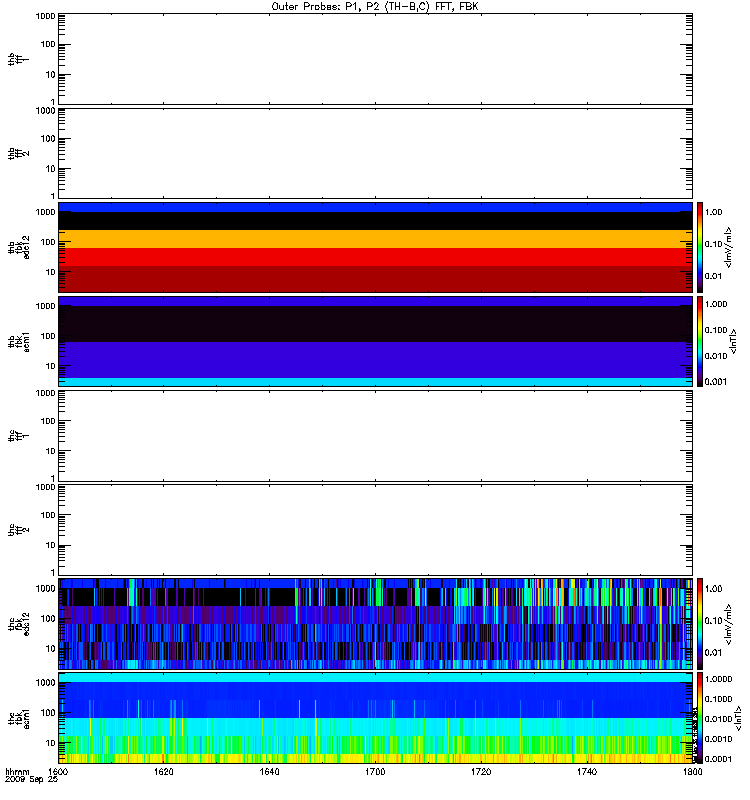Click the blue top band in thb fbk edc12
Image resolution: width=750 pixels, height=800 pixels.
coord(375,207)
